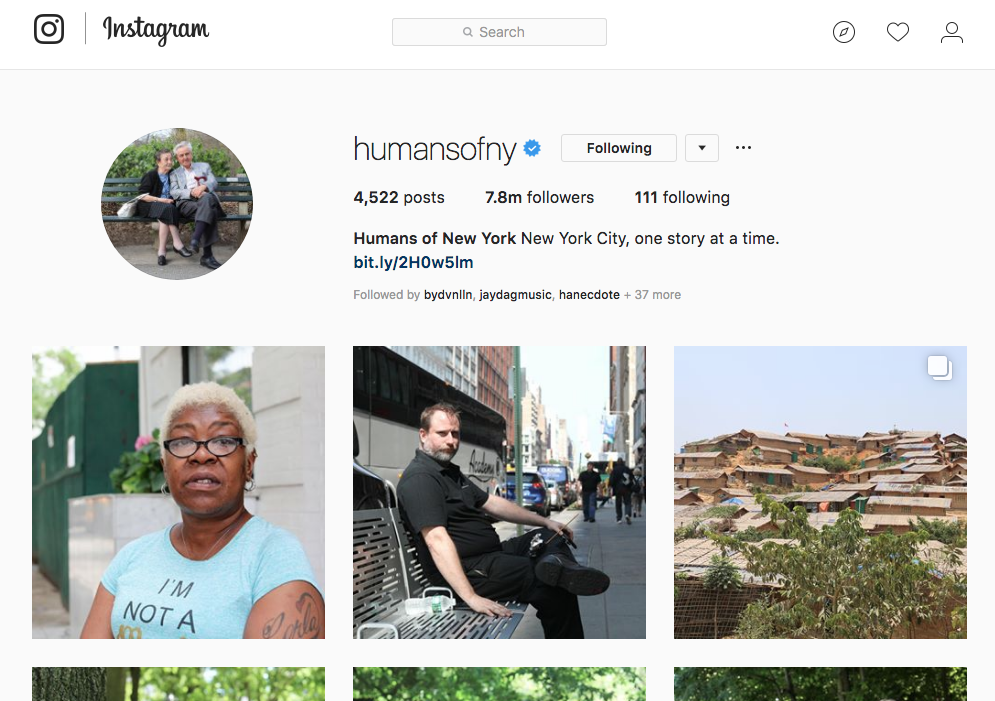Open the three-dot options menu
Viewport: 995px width, 701px height.
[743, 148]
